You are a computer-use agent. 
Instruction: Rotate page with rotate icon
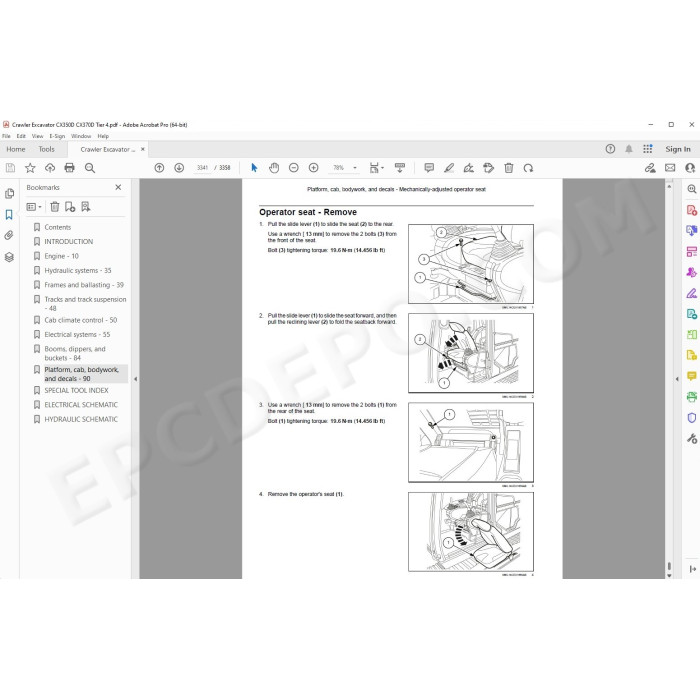(x=528, y=168)
